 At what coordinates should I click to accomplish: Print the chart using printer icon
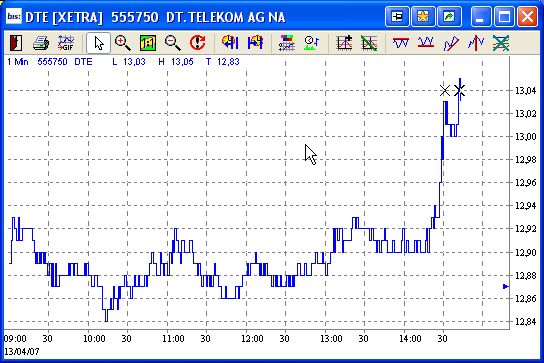[x=41, y=43]
